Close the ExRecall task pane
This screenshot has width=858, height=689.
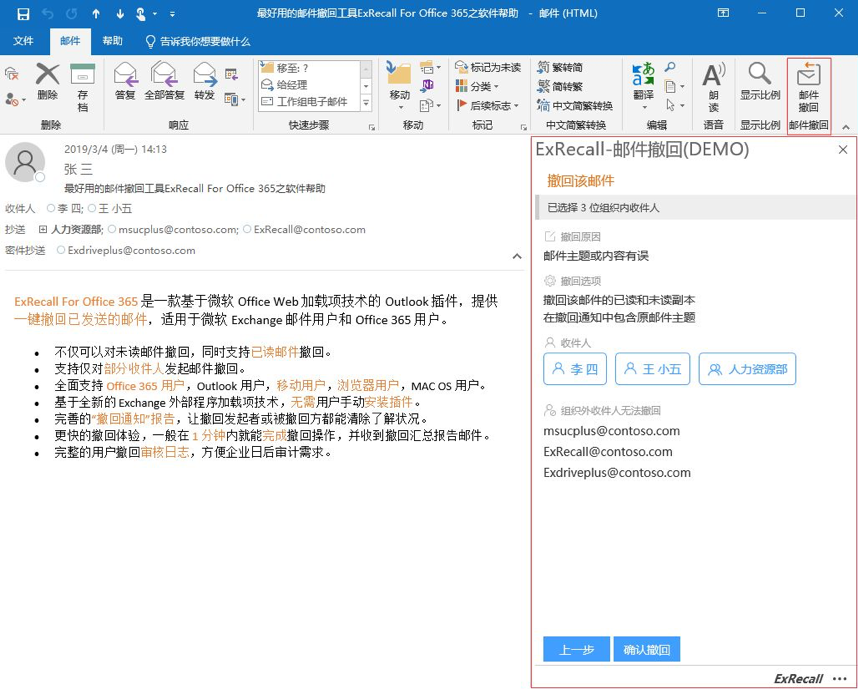pos(843,149)
